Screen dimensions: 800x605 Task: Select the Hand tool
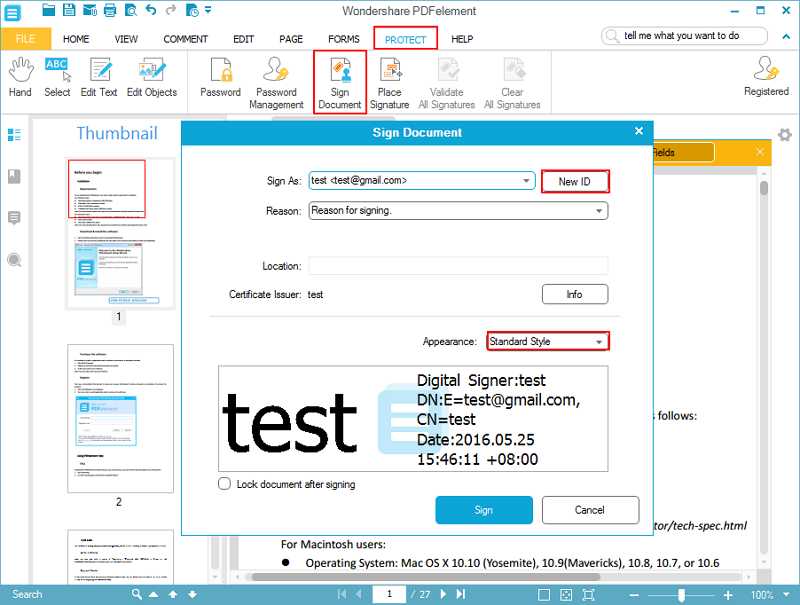tap(20, 78)
